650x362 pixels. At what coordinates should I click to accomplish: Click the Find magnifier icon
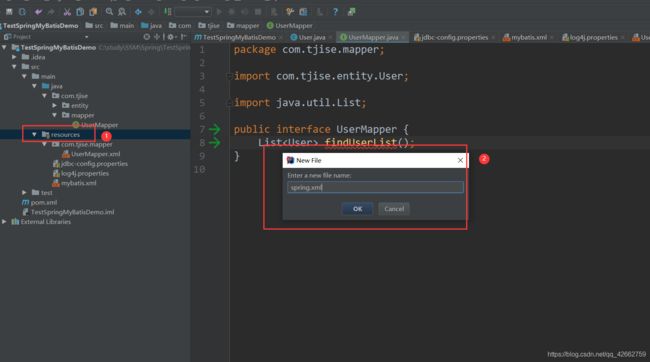109,12
